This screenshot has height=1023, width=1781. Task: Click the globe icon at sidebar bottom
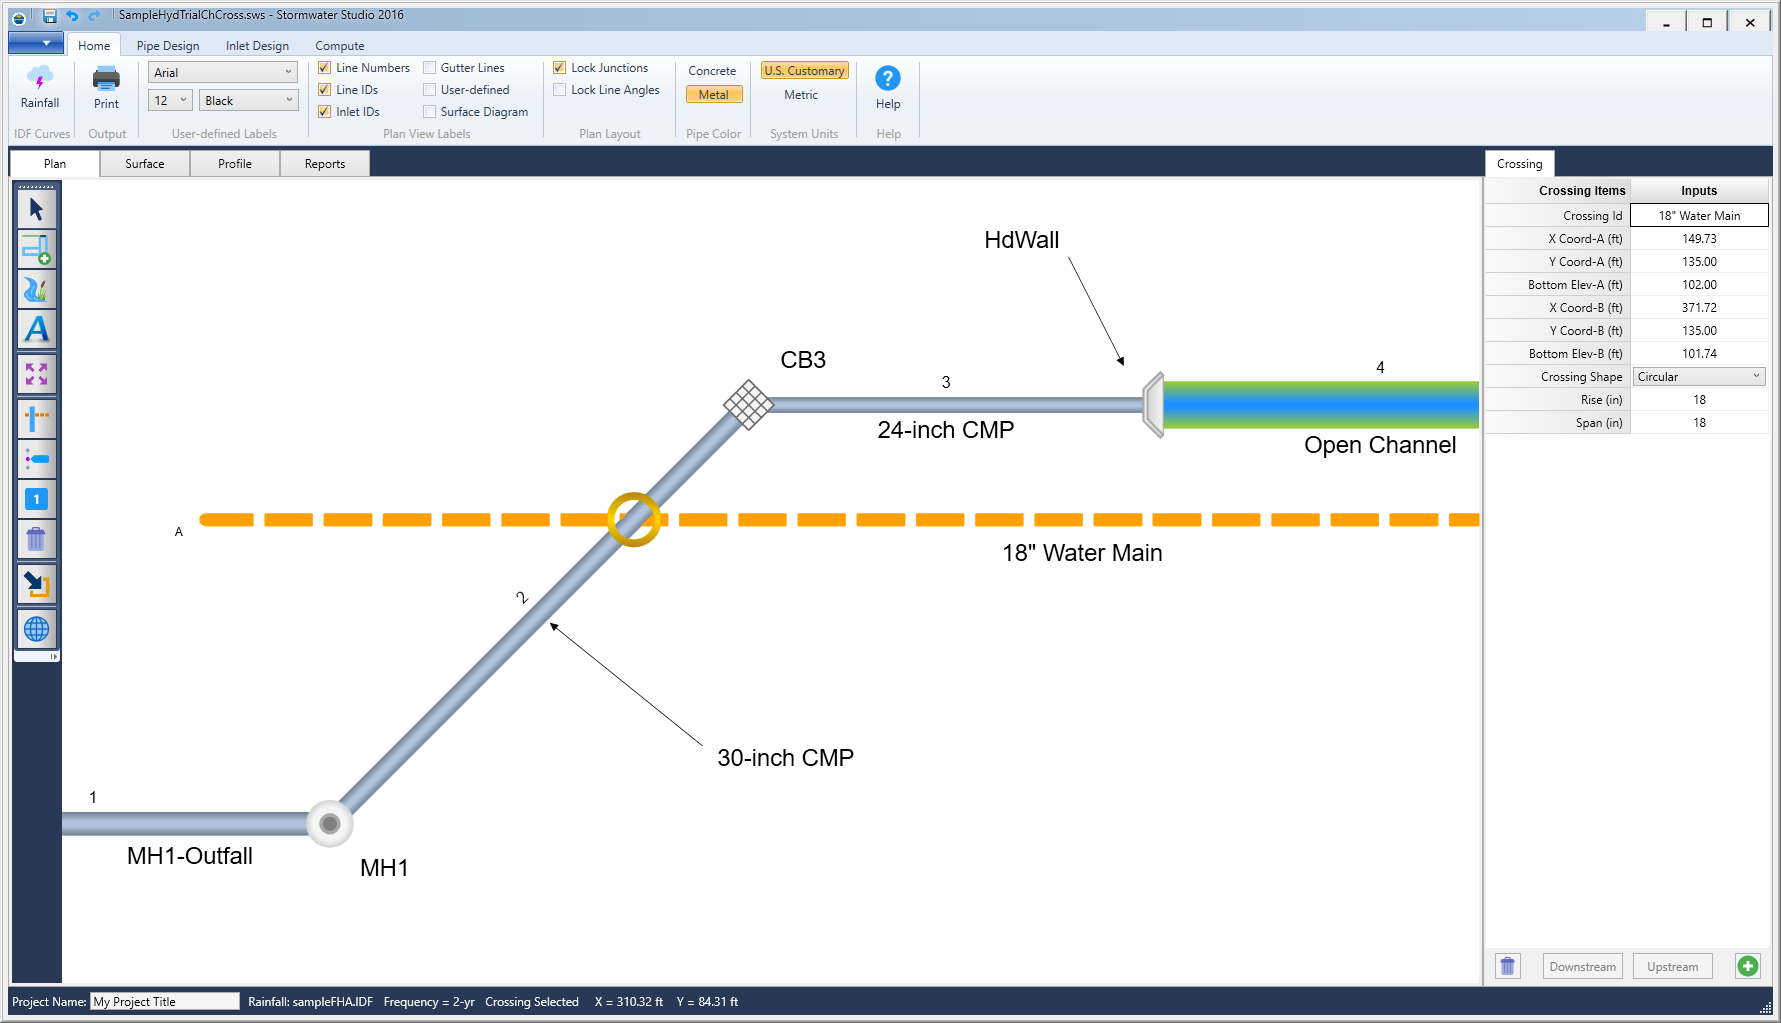36,630
